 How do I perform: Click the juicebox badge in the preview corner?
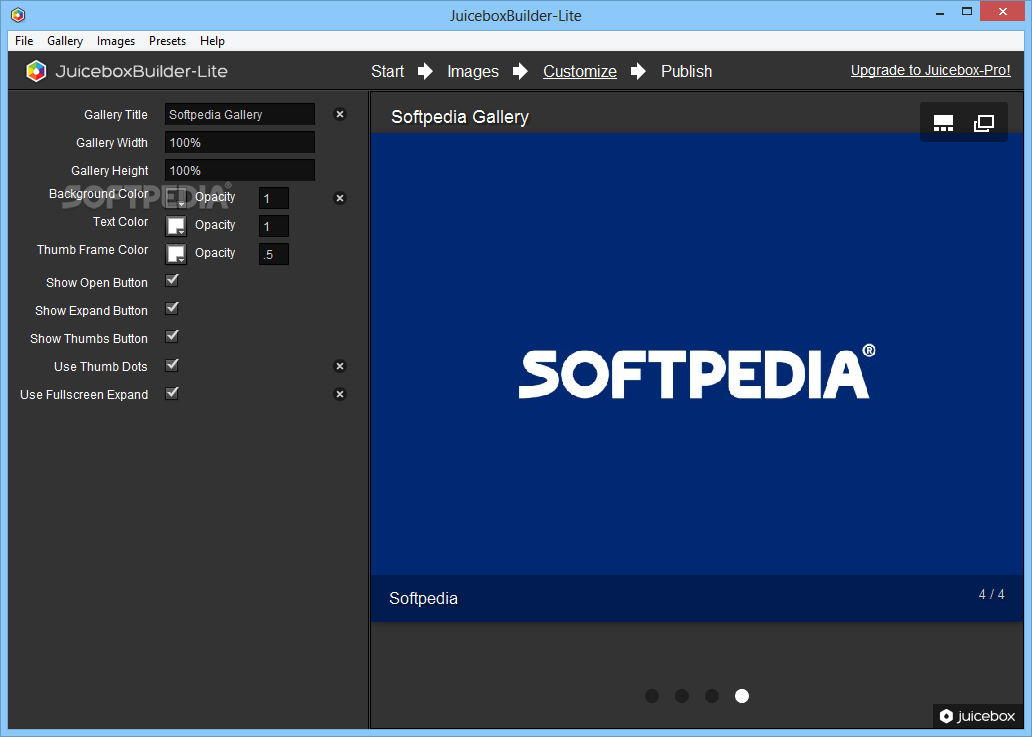pyautogui.click(x=977, y=716)
